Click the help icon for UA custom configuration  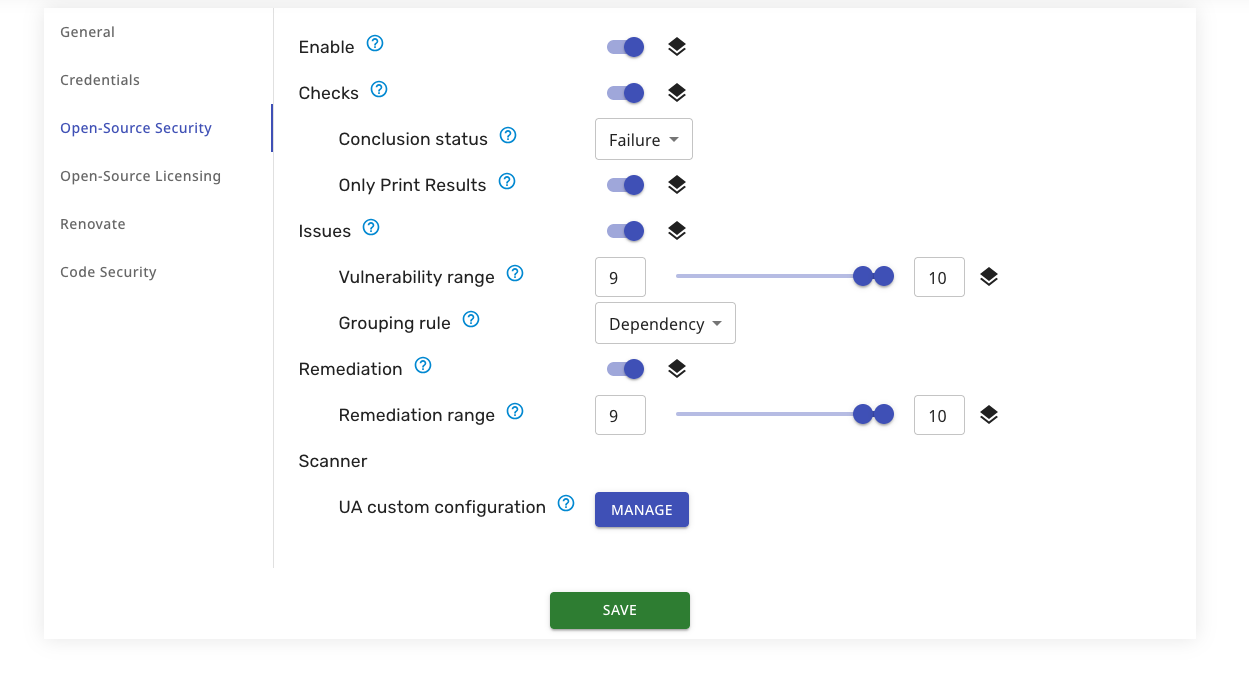coord(566,504)
